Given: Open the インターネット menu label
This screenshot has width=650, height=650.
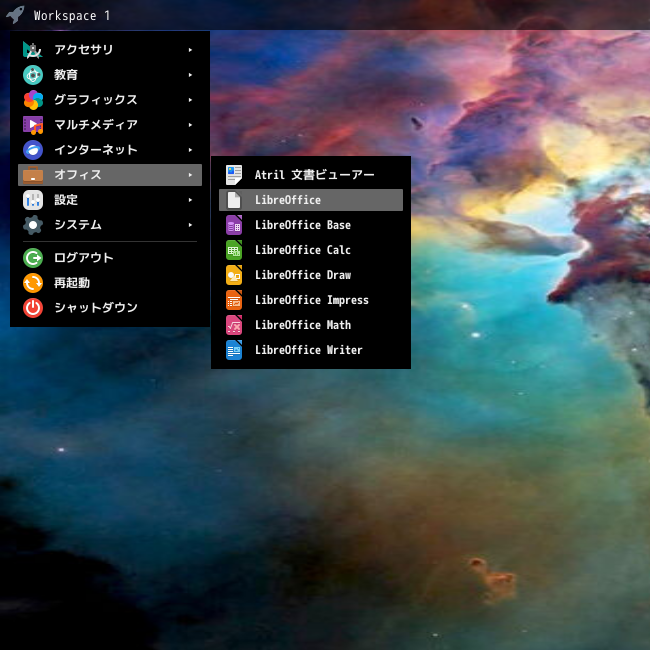Looking at the screenshot, I should pyautogui.click(x=96, y=150).
